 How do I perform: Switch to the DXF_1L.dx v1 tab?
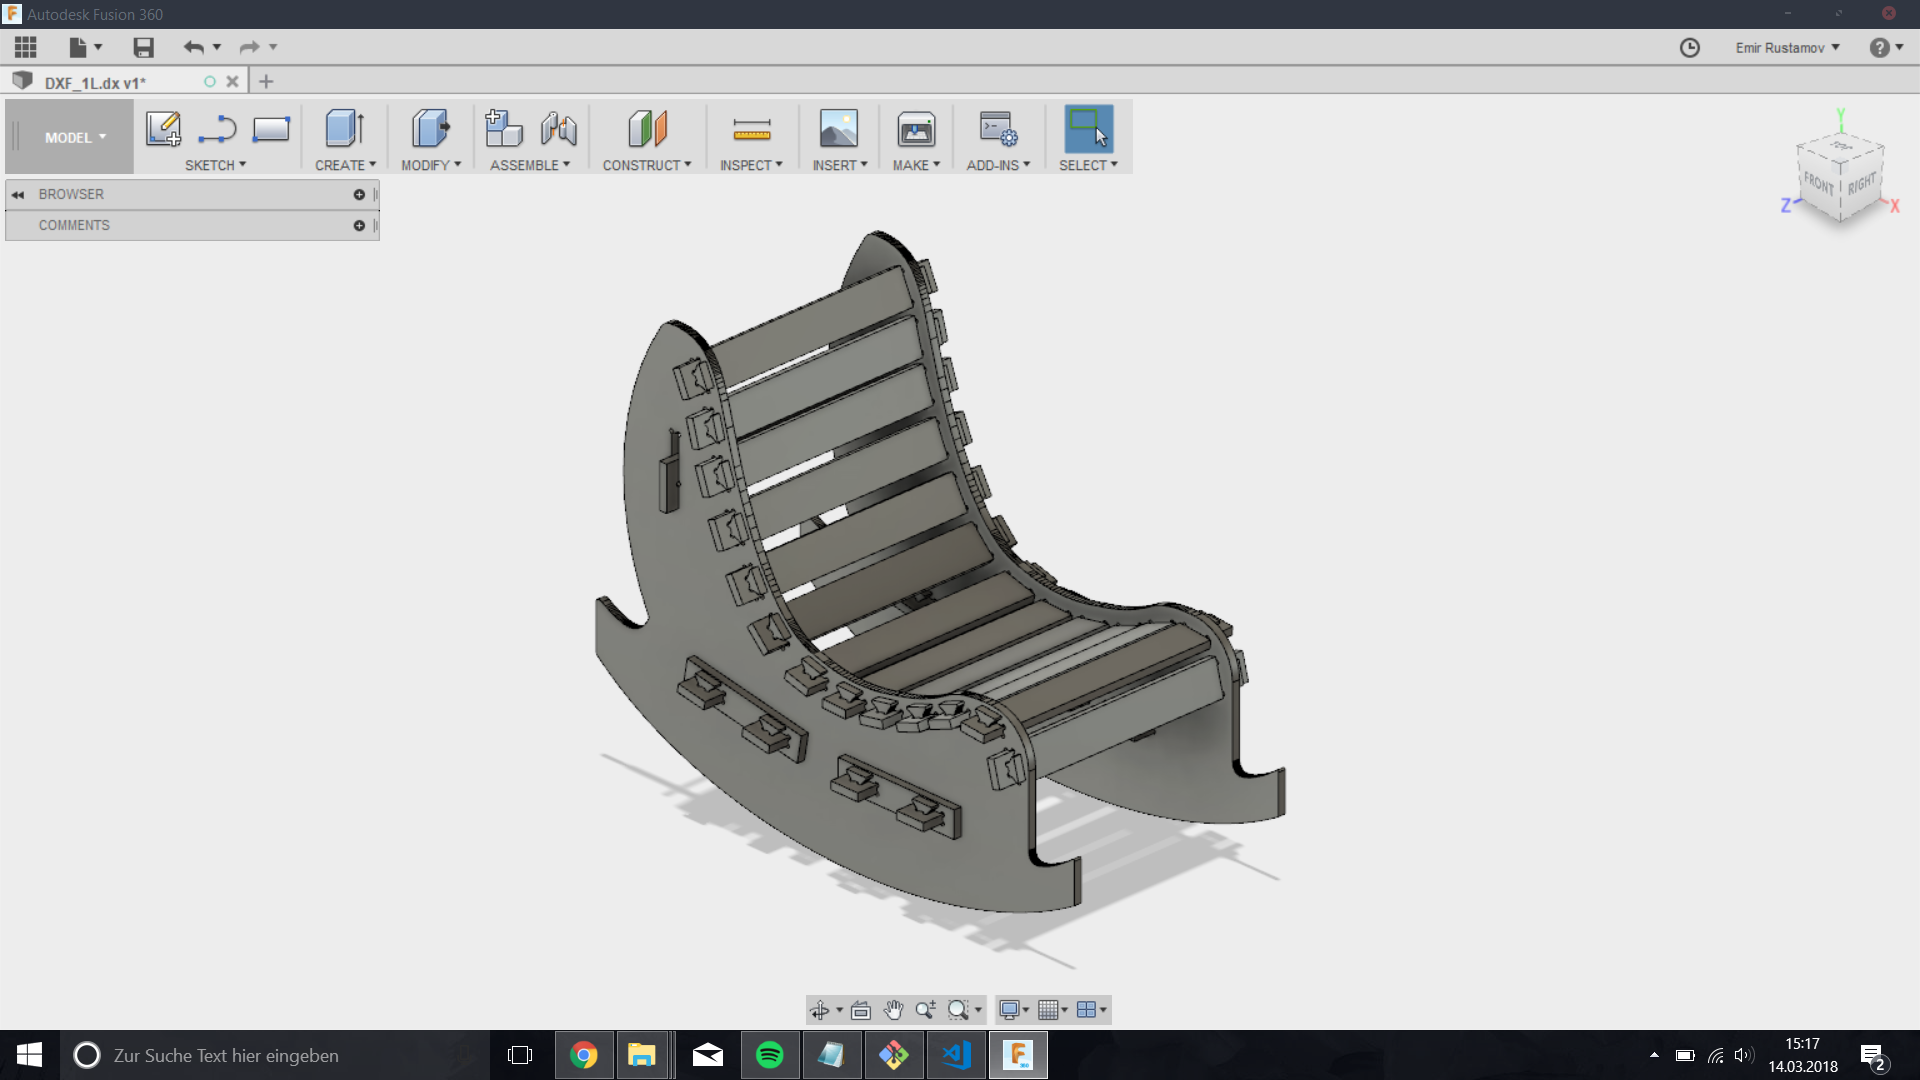pyautogui.click(x=95, y=83)
